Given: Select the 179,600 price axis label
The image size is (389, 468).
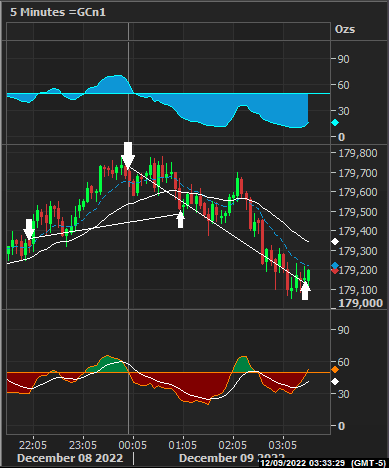Looking at the screenshot, I should coord(358,192).
